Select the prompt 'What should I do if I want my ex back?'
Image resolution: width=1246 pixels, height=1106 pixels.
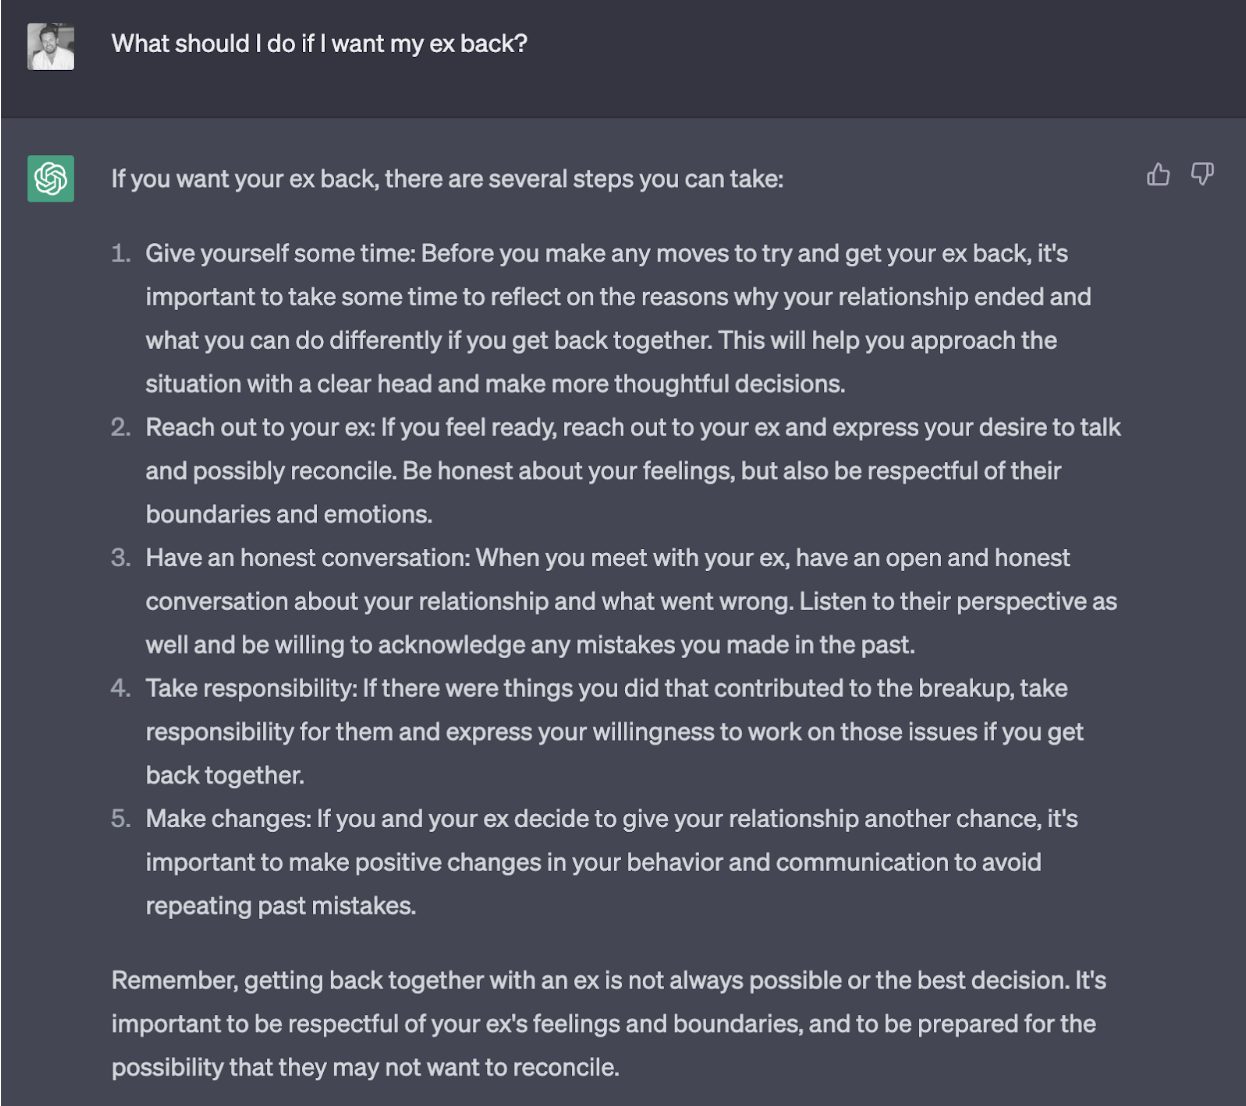(319, 44)
